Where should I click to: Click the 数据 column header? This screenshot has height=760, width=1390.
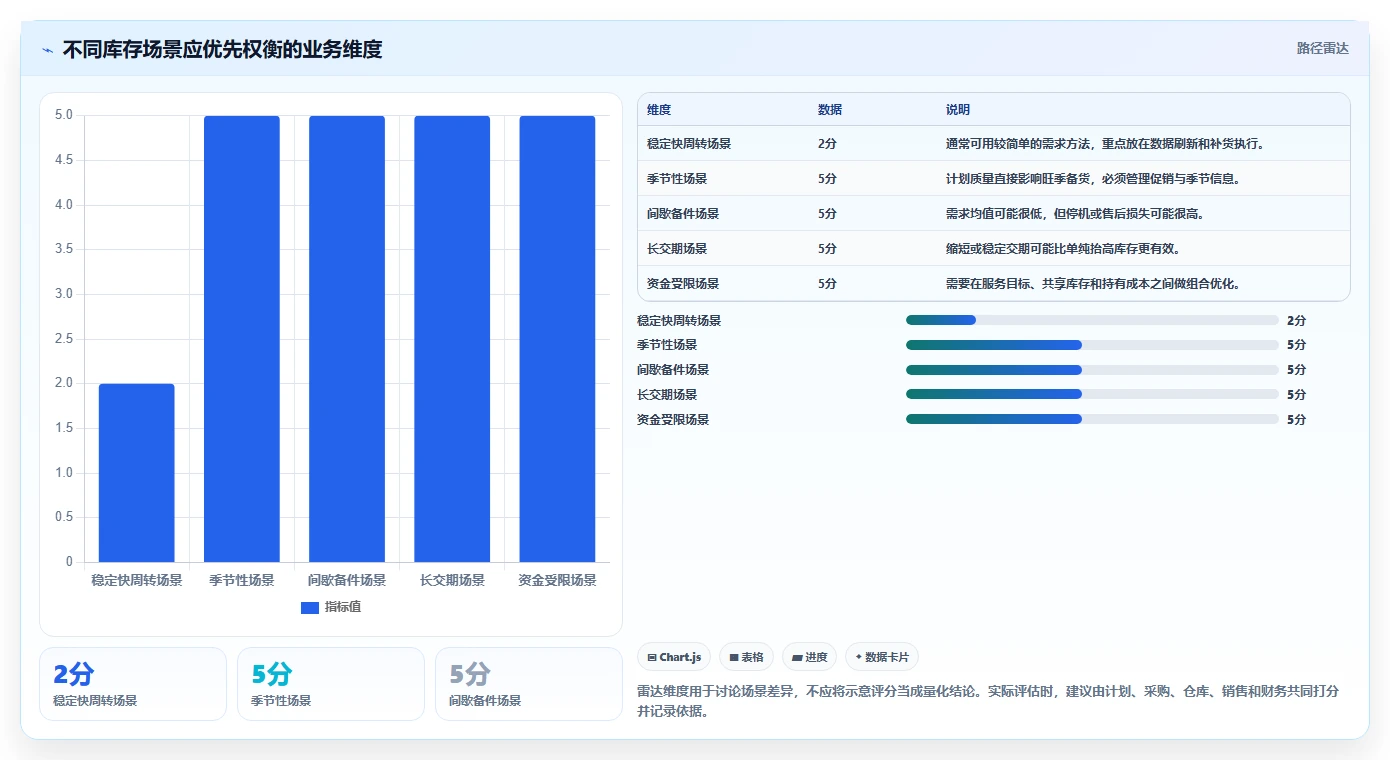tap(830, 110)
